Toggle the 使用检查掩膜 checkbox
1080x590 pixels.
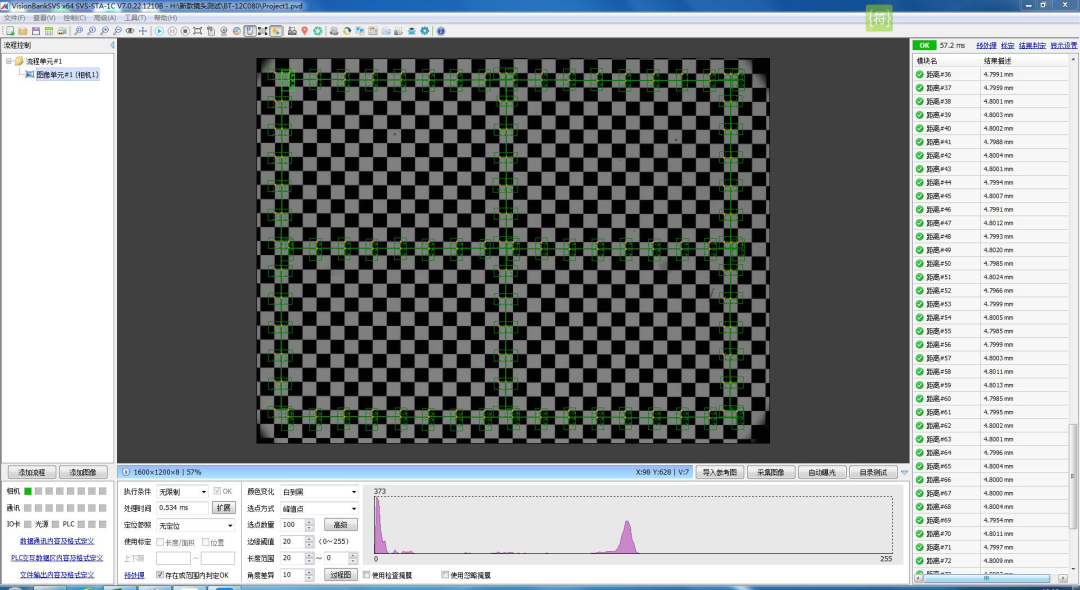(x=366, y=575)
